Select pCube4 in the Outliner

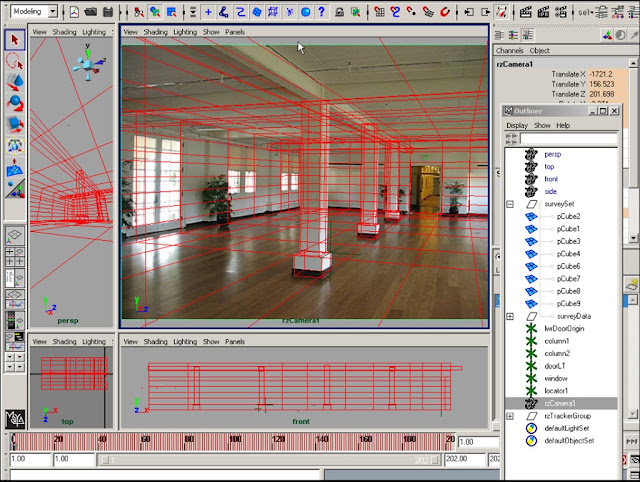pos(568,254)
